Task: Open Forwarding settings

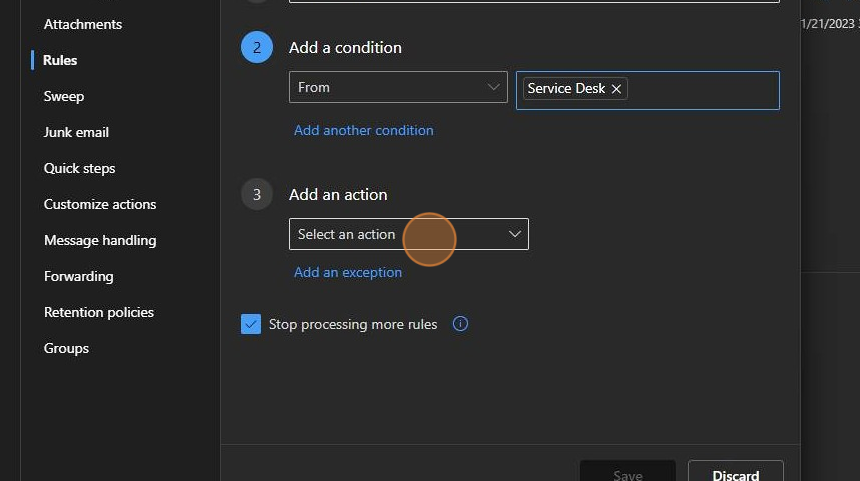Action: (78, 276)
